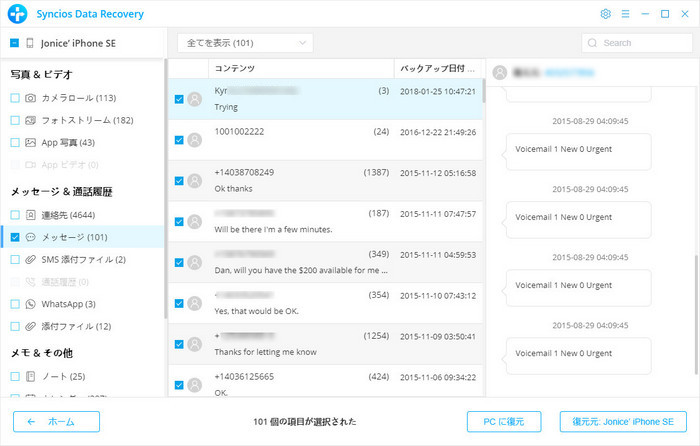This screenshot has height=446, width=700.
Task: Go back with the ホーム button
Action: pyautogui.click(x=56, y=421)
